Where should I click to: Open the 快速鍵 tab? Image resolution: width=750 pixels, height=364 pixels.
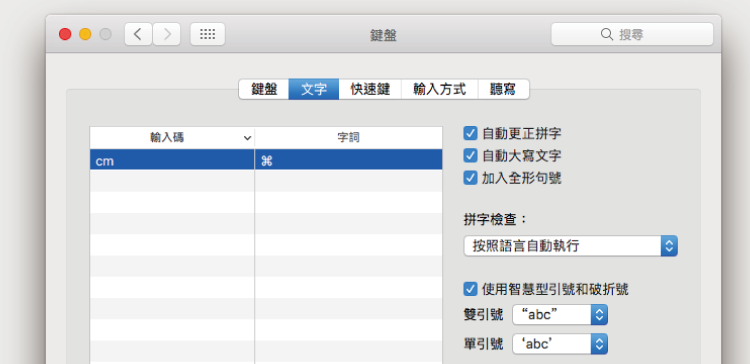[370, 89]
